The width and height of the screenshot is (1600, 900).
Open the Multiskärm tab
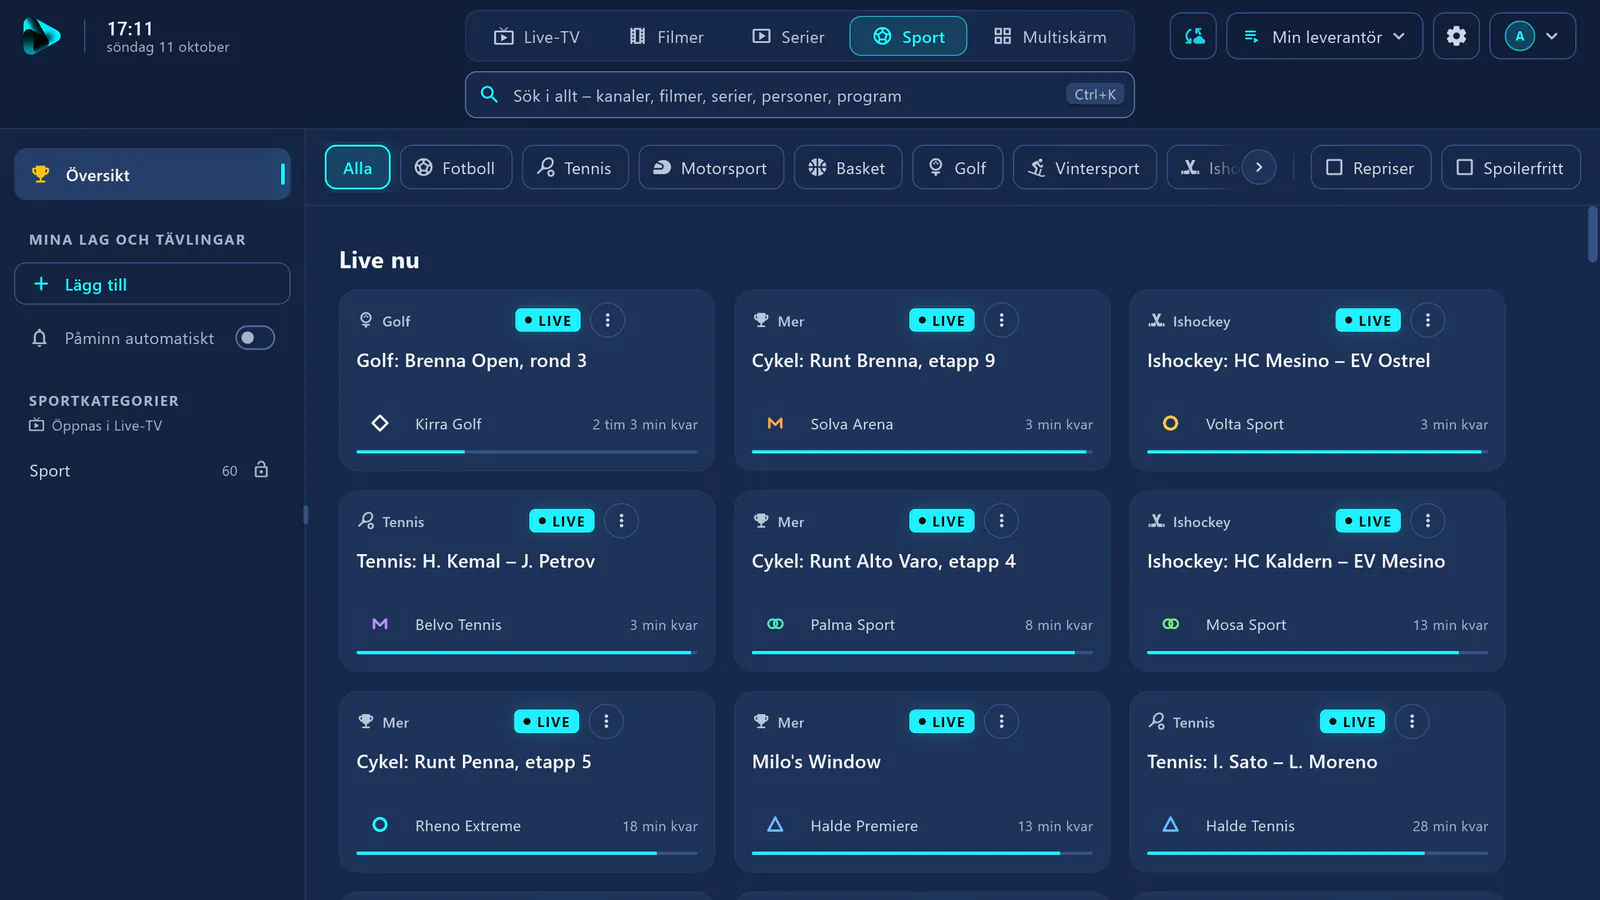(x=1050, y=36)
